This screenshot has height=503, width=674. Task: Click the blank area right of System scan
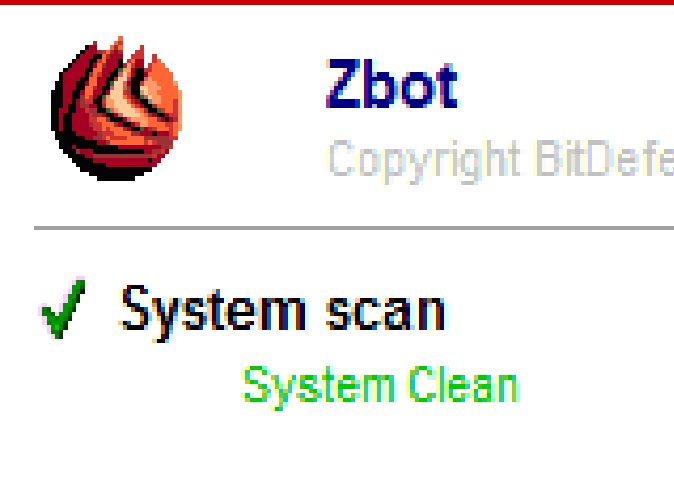559,313
